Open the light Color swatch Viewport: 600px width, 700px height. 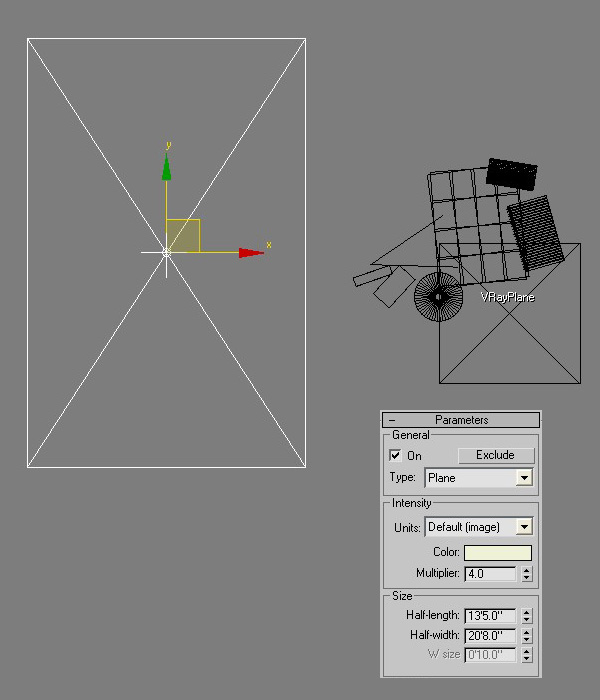coord(498,552)
